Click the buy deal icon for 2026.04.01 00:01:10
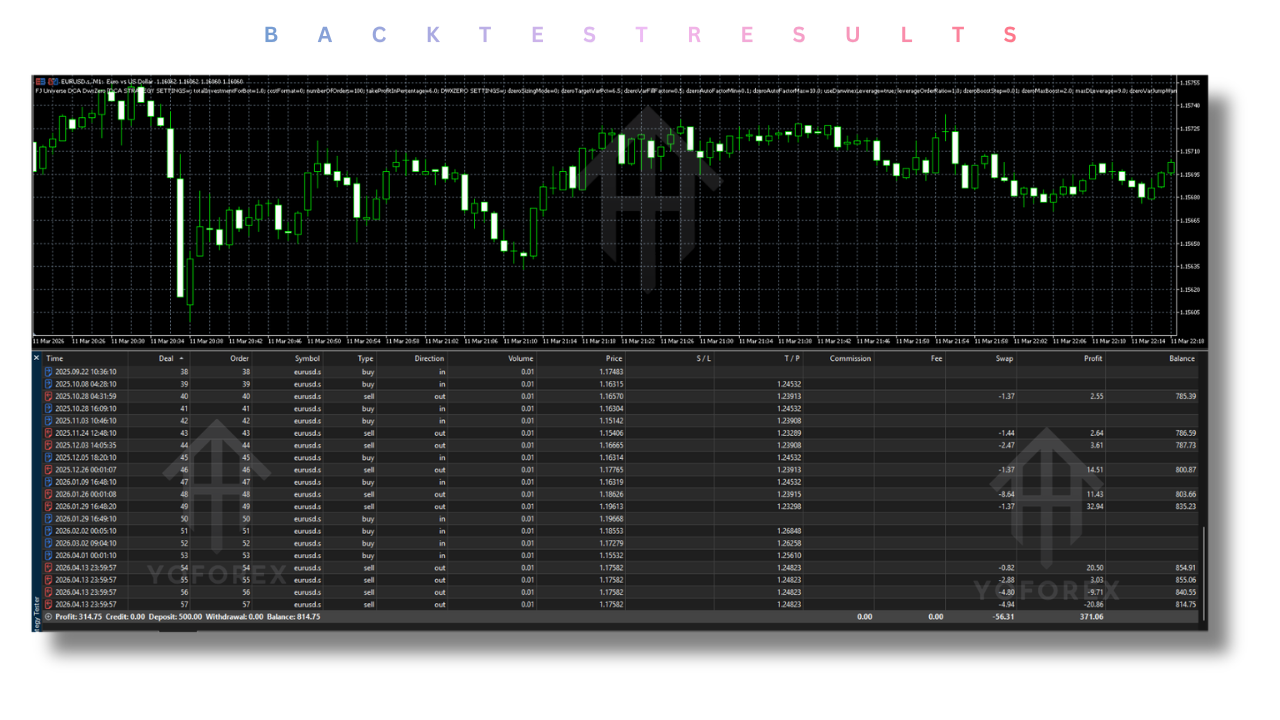Screen dimensions: 1280x720 point(48,555)
